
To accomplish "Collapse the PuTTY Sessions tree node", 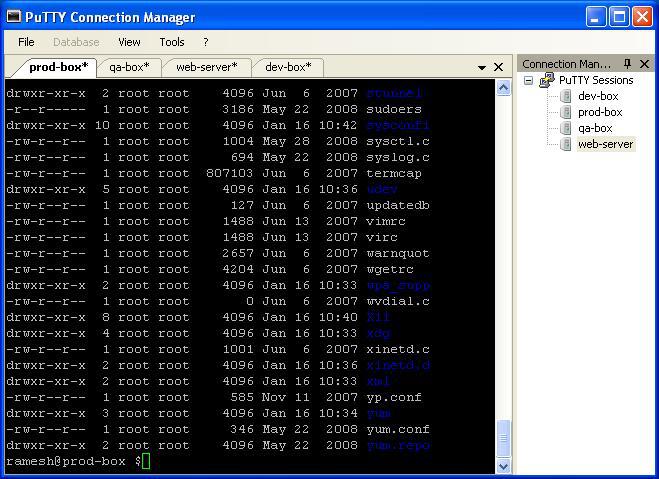I will click(x=529, y=80).
